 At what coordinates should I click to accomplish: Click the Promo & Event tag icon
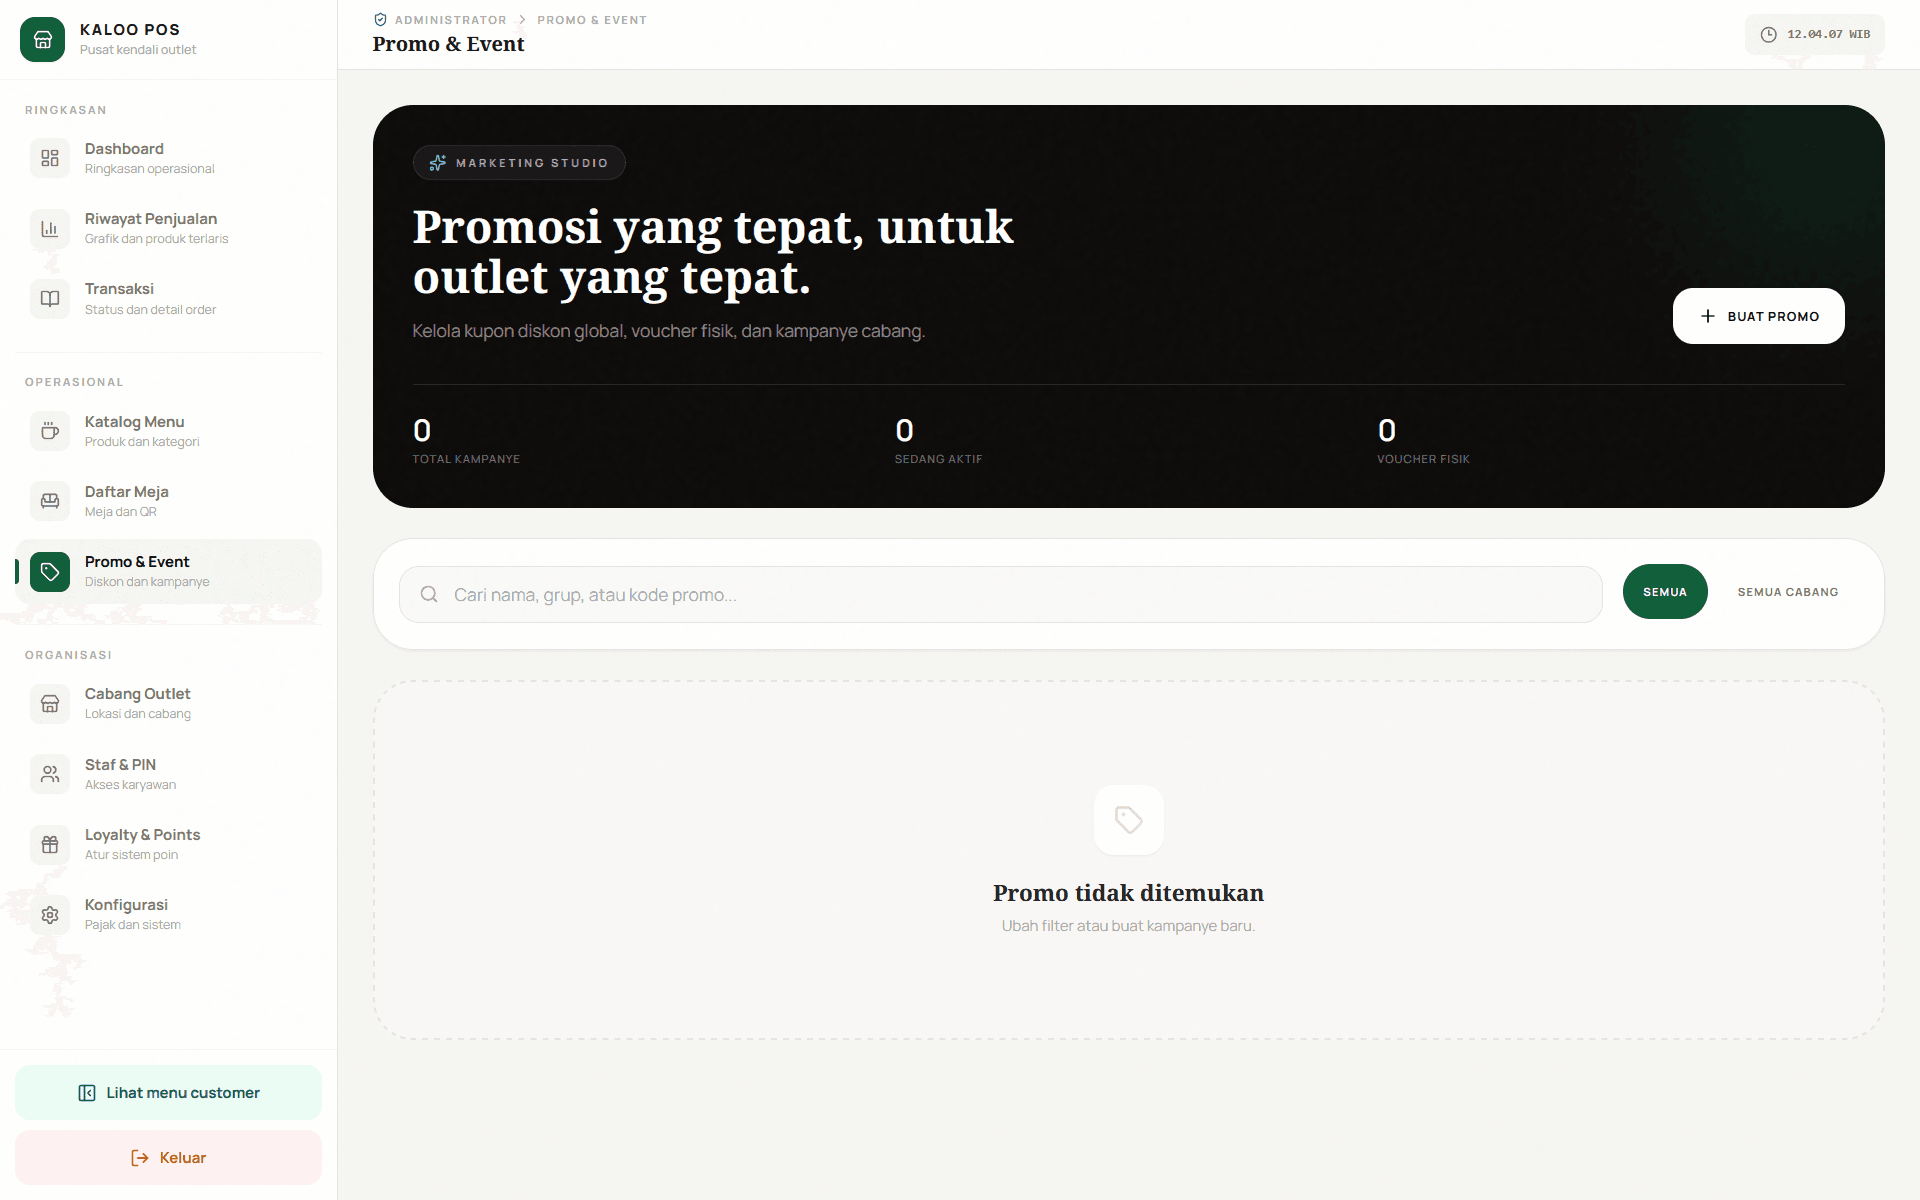[50, 571]
